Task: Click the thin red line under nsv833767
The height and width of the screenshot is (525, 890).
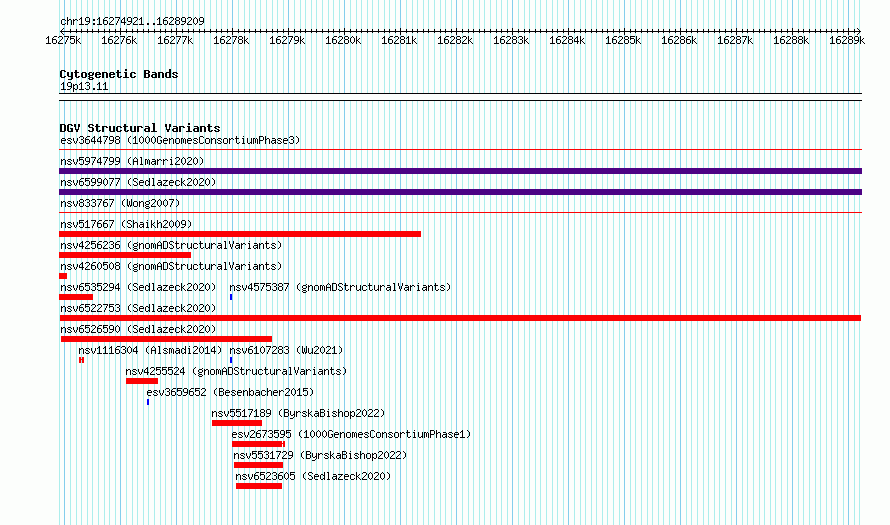Action: [460, 213]
